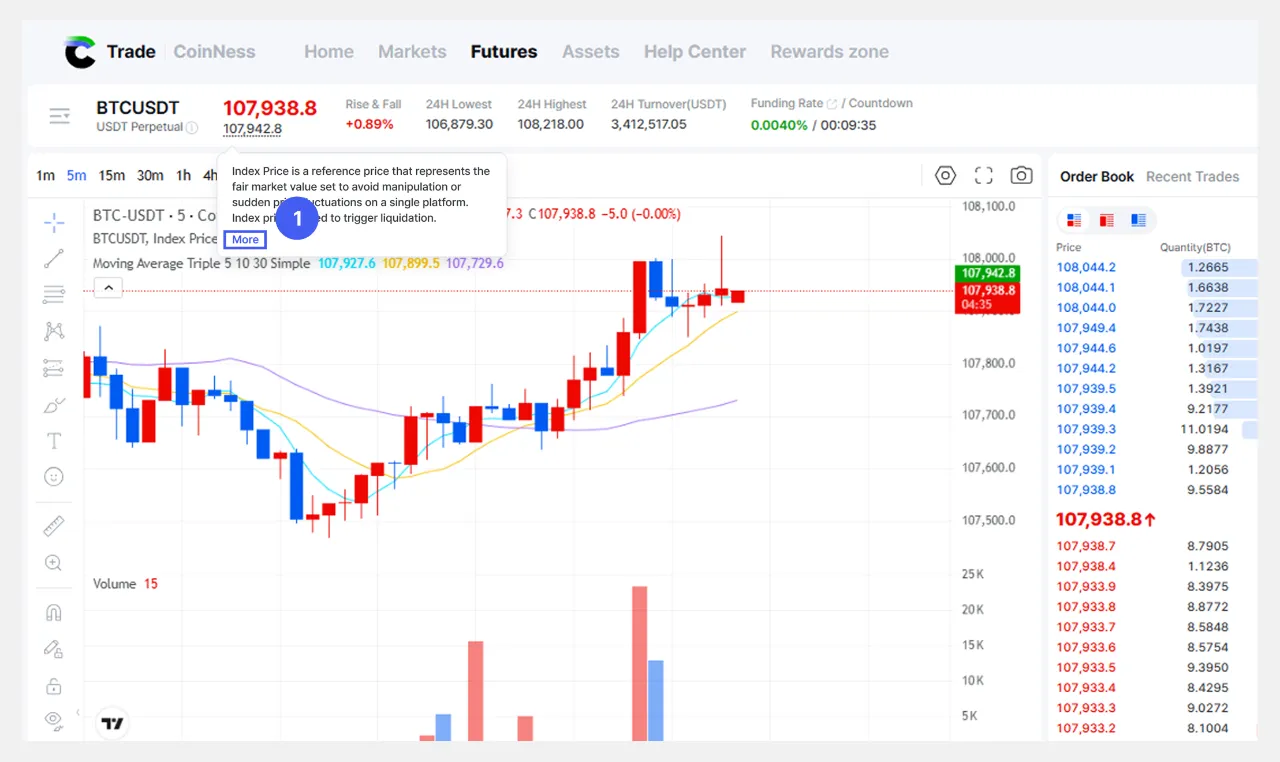
Task: Collapse the indicator legend chevron
Action: (108, 288)
